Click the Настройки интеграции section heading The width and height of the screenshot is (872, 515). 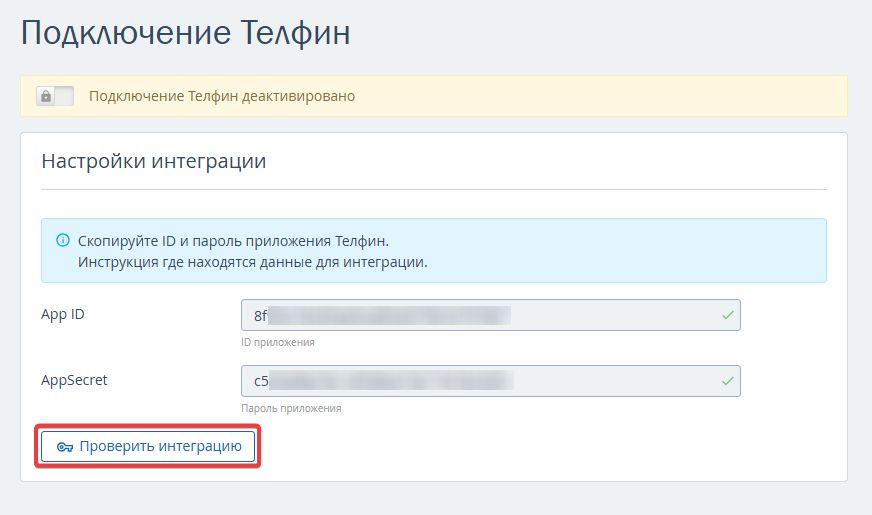153,160
